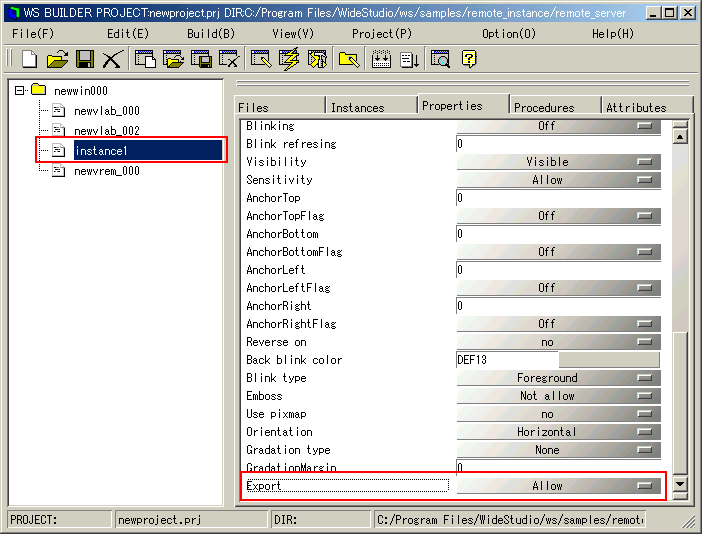This screenshot has height=536, width=705.
Task: Save the project with the floppy disk icon
Action: pyautogui.click(x=85, y=59)
